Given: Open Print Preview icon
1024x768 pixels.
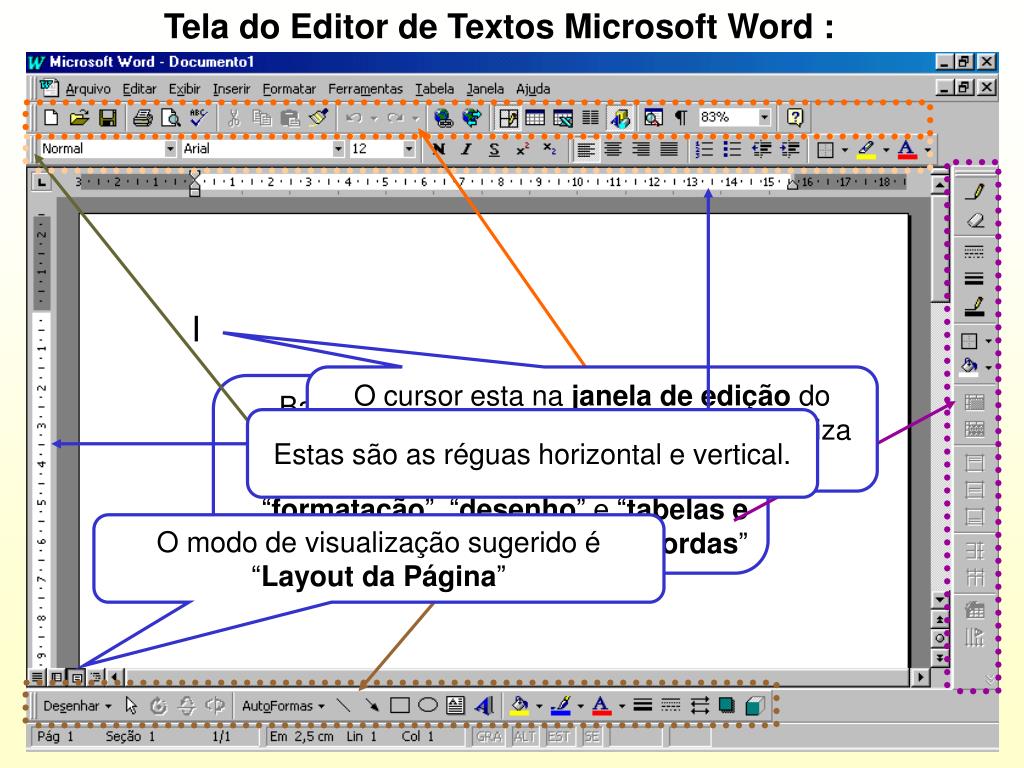Looking at the screenshot, I should tap(170, 118).
